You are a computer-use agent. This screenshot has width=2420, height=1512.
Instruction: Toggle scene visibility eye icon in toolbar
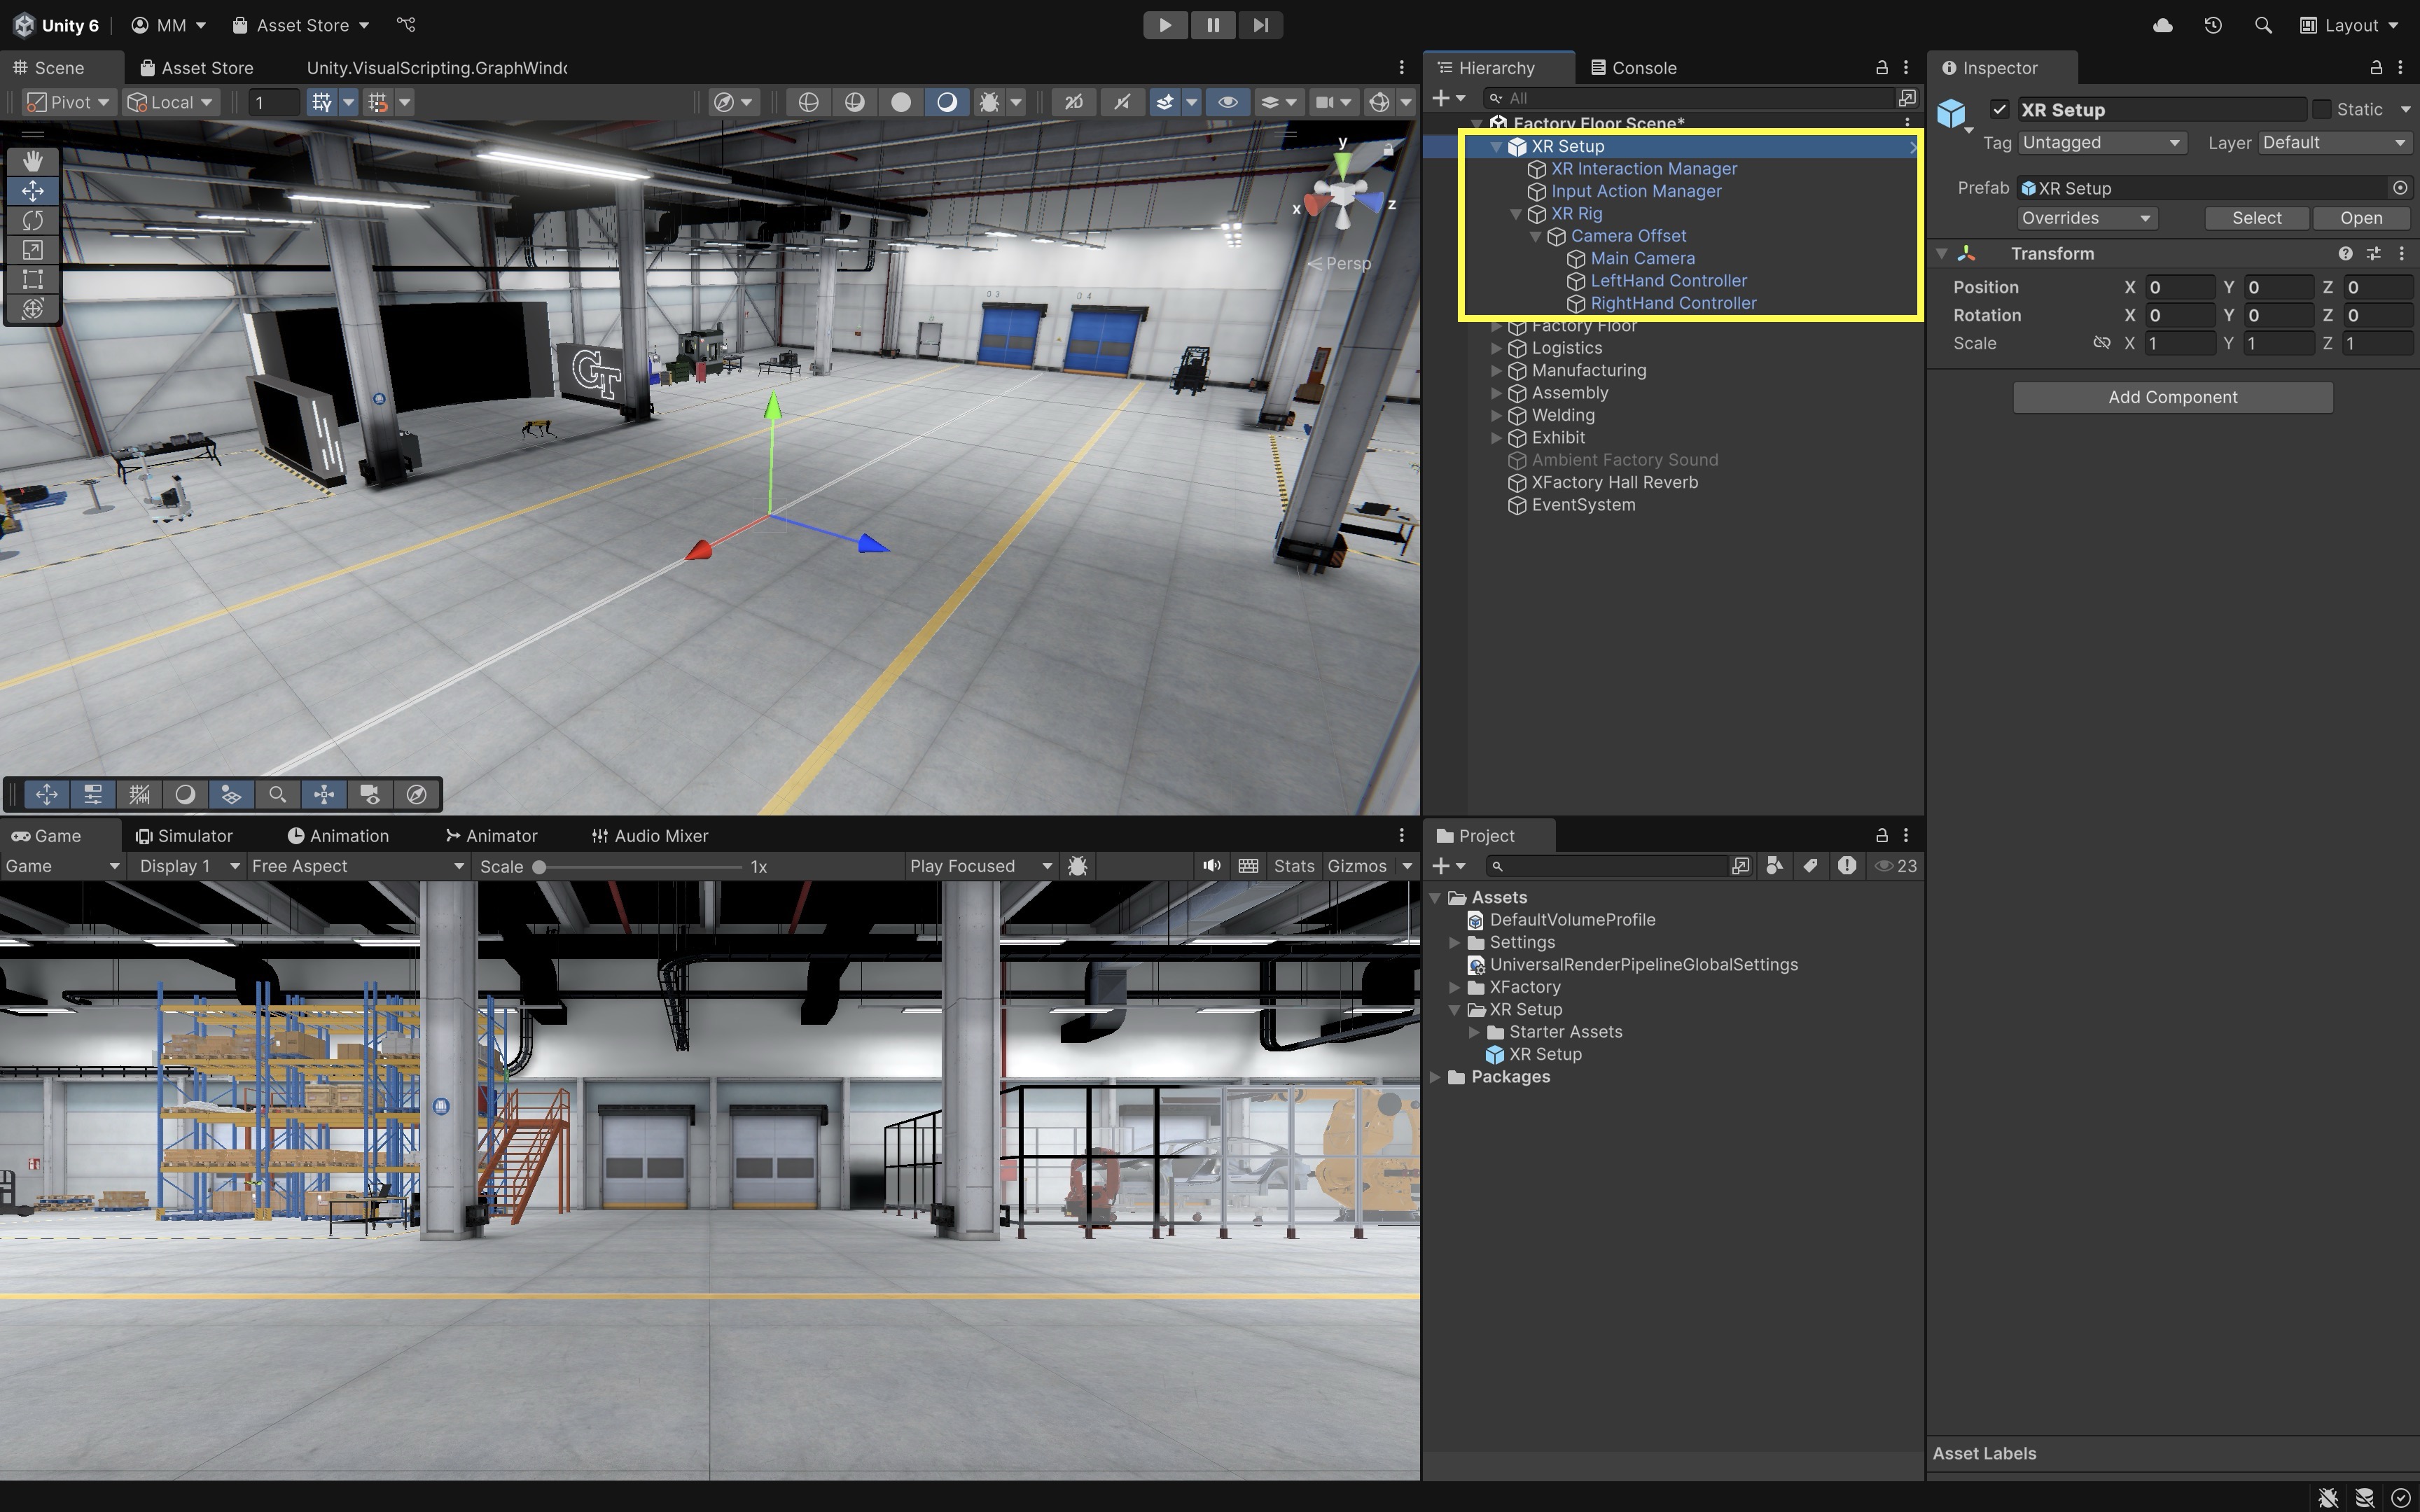click(x=1228, y=102)
